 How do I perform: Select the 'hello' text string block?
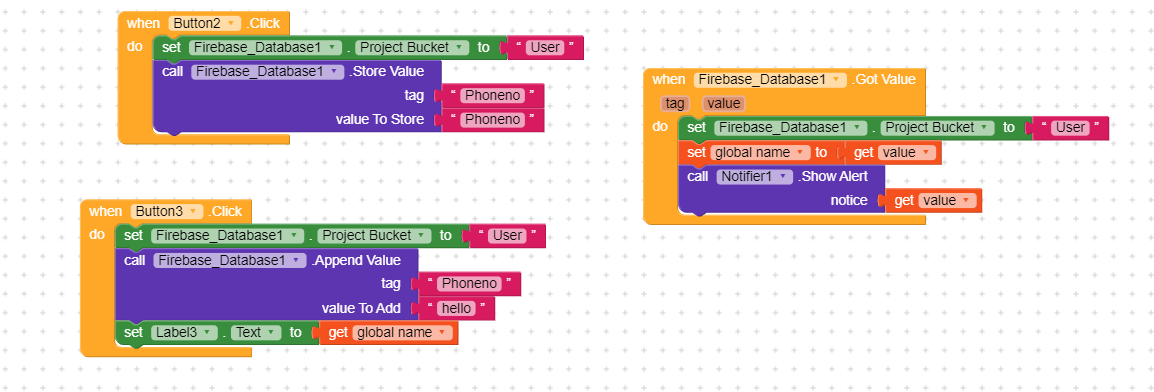(456, 308)
